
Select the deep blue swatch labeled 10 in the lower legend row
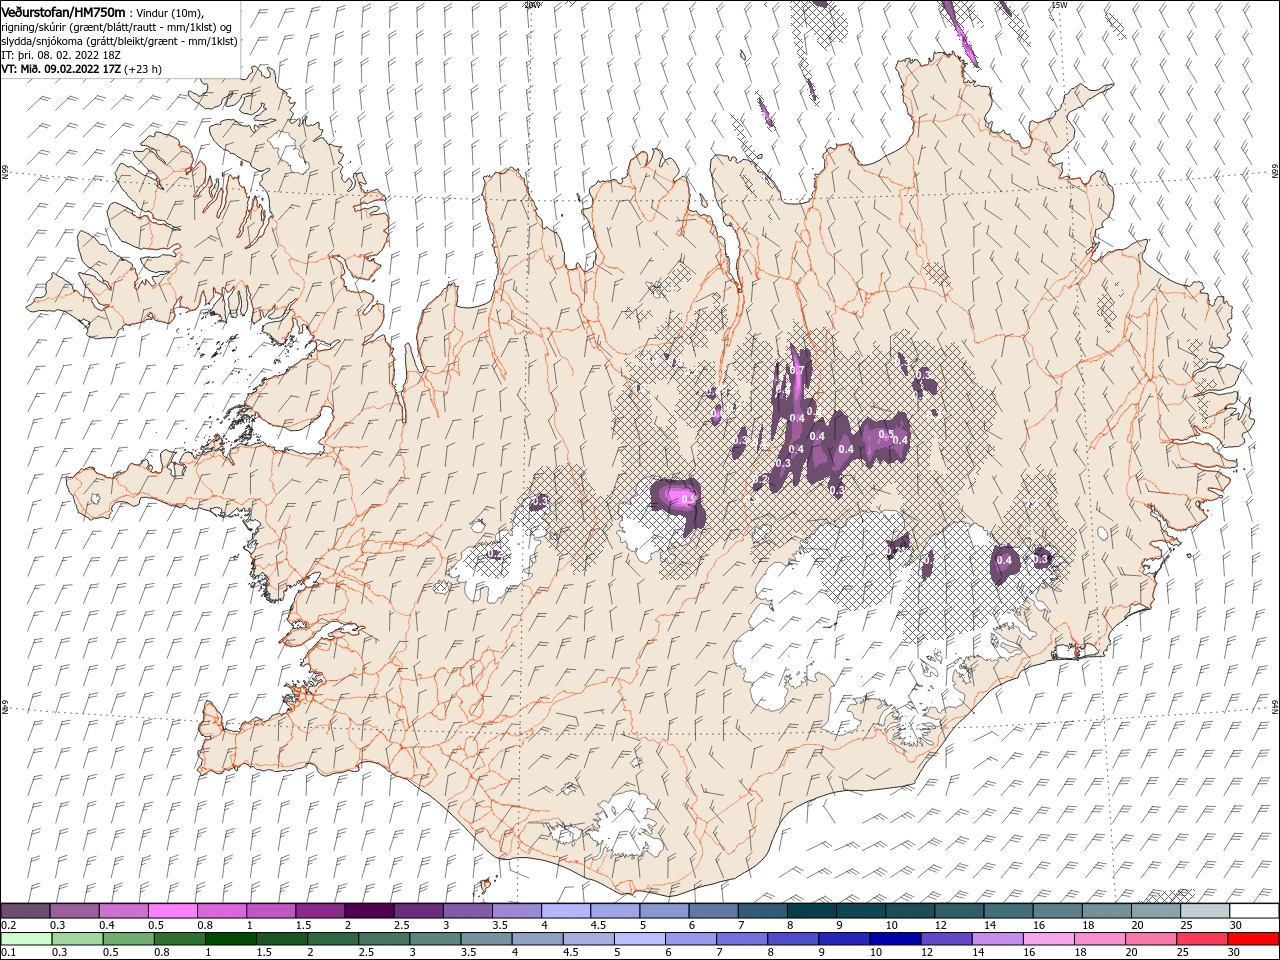[894, 939]
